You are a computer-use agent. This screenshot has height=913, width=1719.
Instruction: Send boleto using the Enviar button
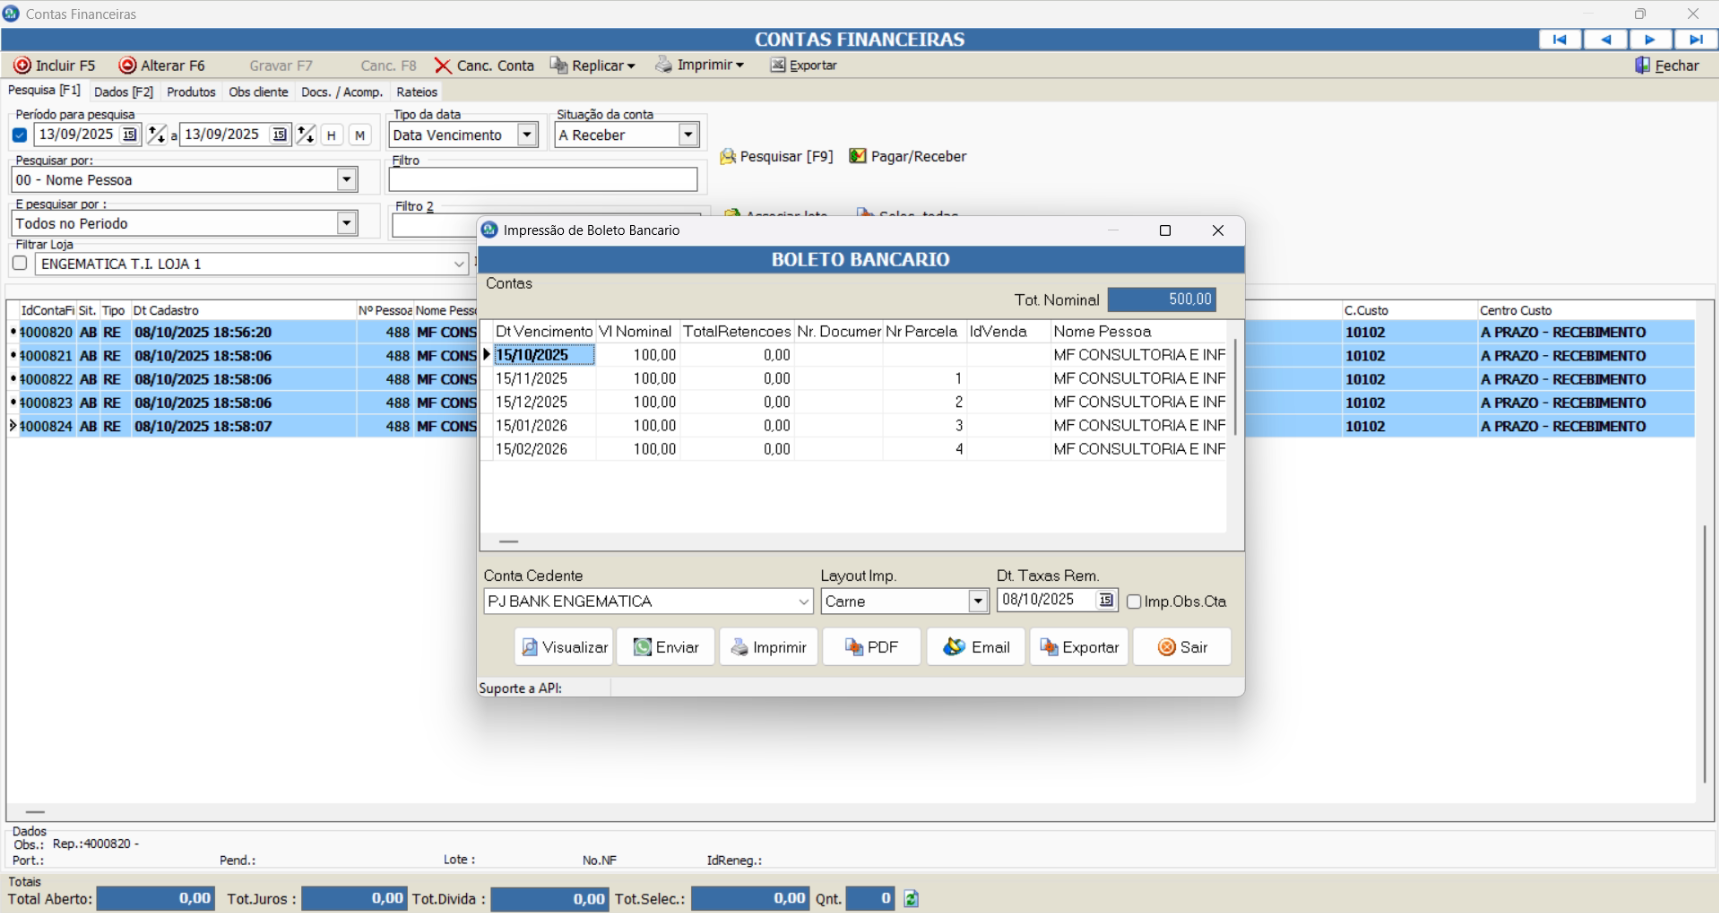point(666,647)
